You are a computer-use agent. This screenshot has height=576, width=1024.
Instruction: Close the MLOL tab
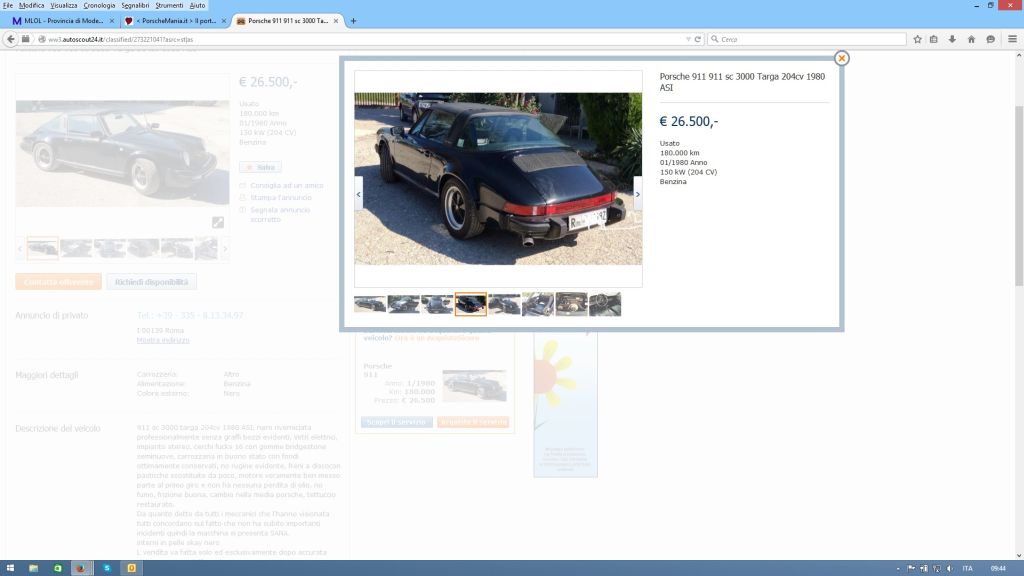[112, 21]
